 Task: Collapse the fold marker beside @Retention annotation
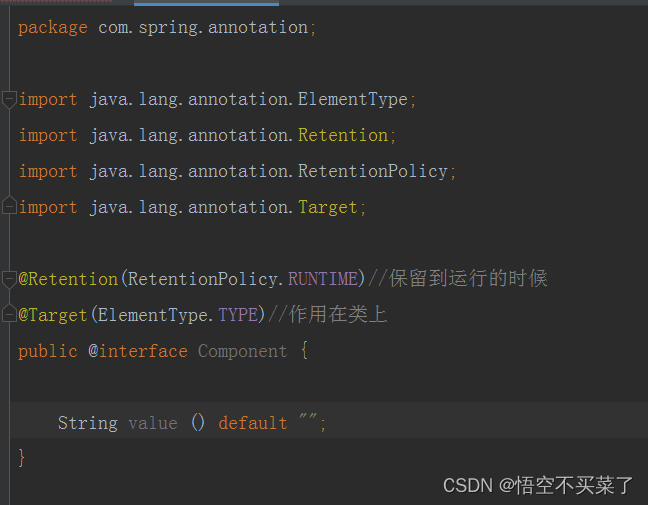tap(9, 279)
